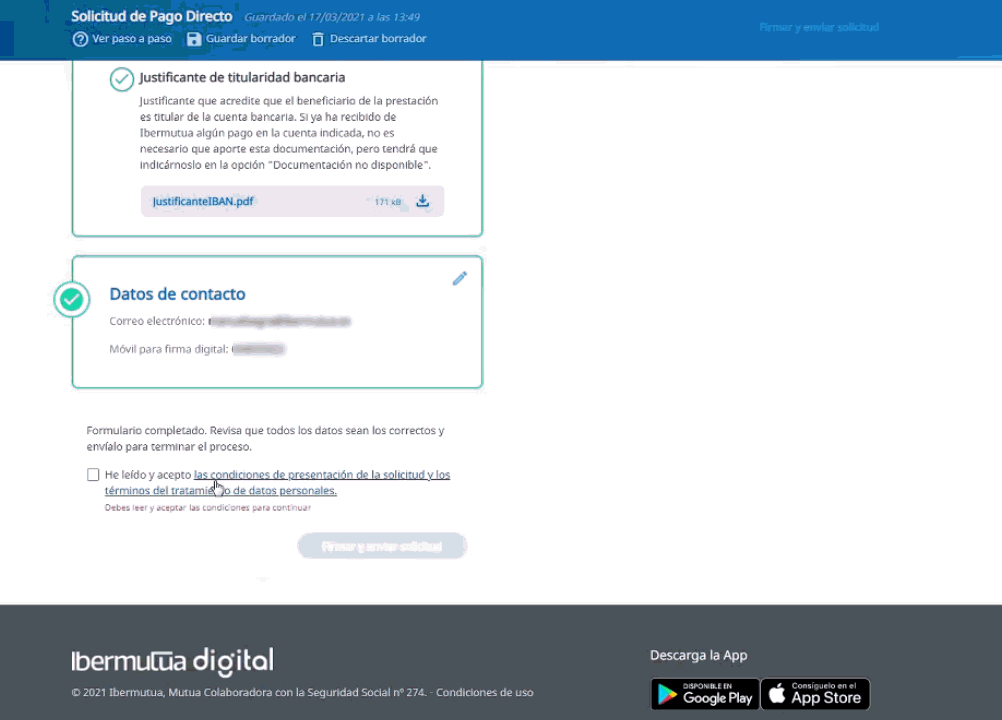
Task: Tick the 'He leído y acepto' checkbox
Action: 93,475
